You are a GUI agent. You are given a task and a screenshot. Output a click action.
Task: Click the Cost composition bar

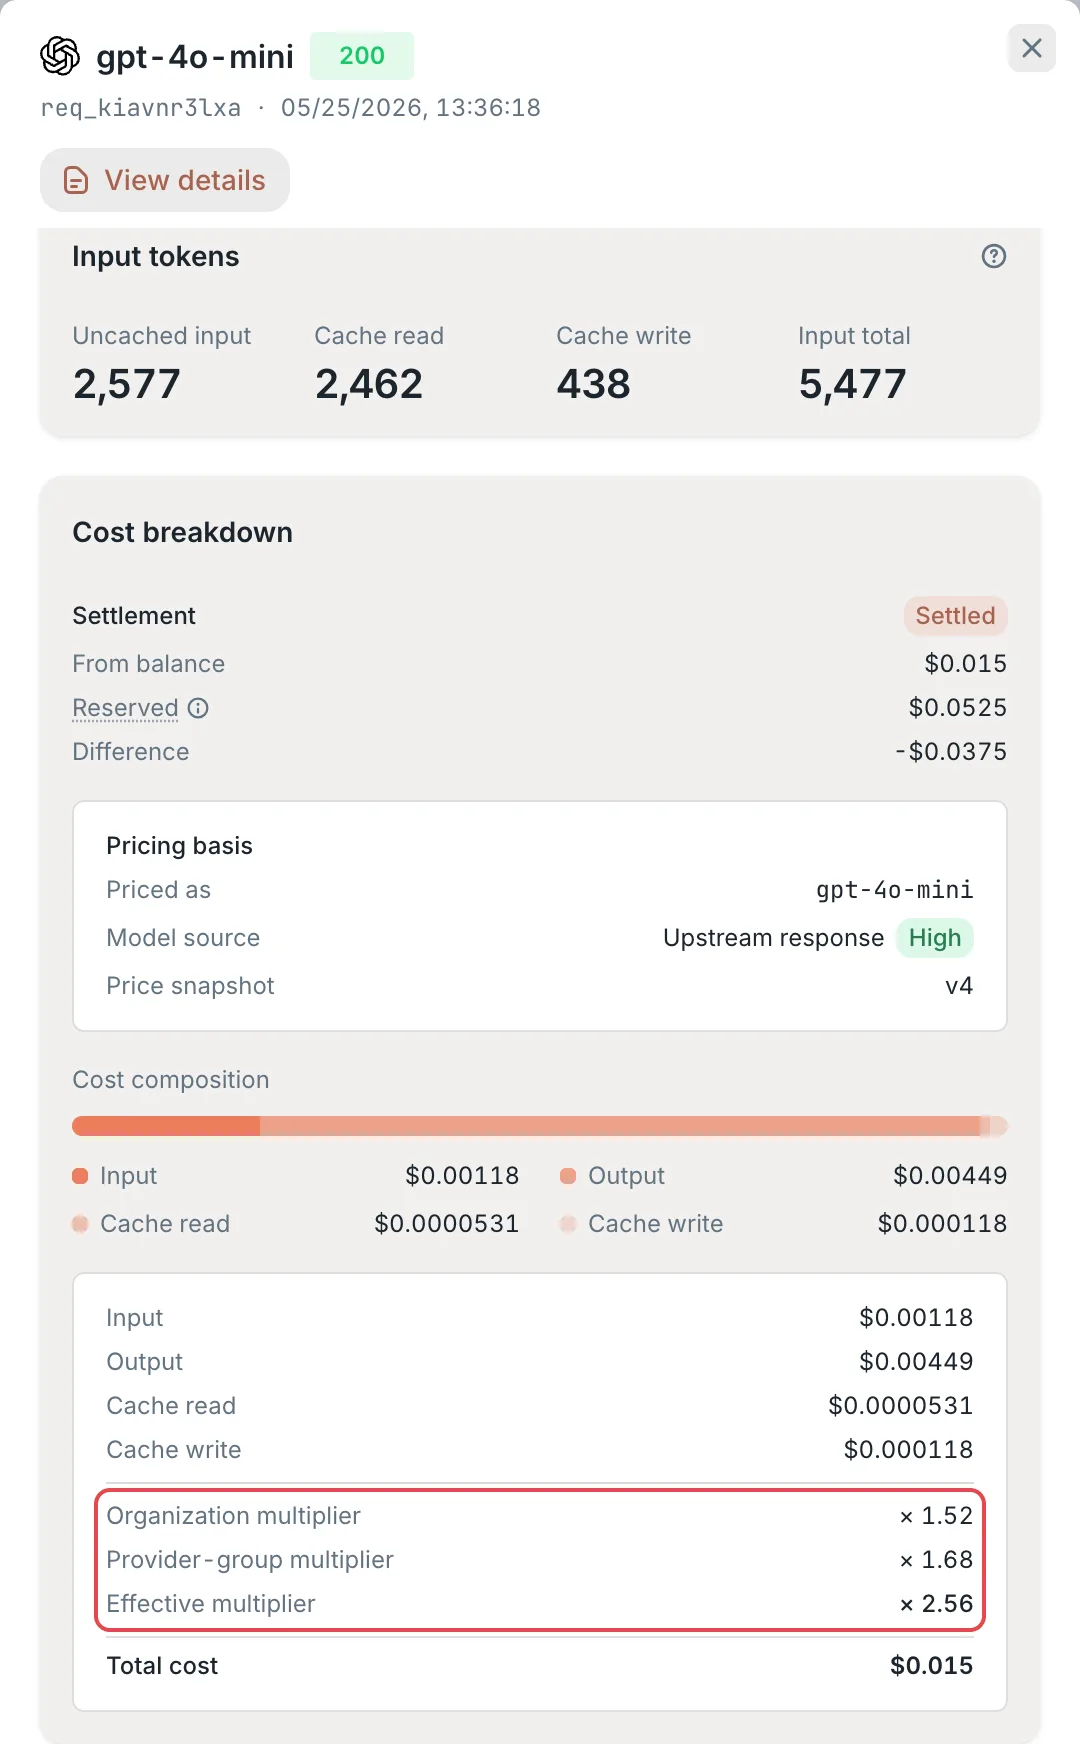coord(540,1126)
